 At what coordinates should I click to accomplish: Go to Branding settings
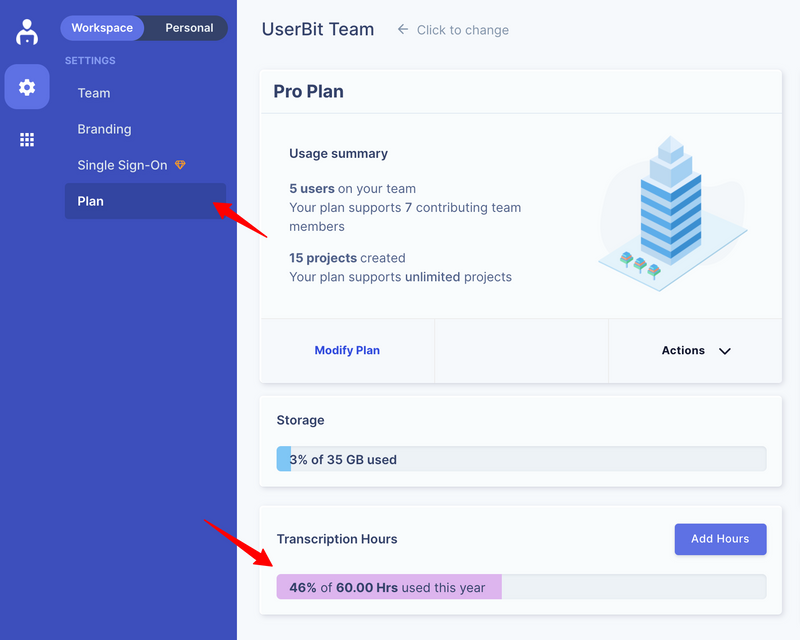tap(104, 129)
